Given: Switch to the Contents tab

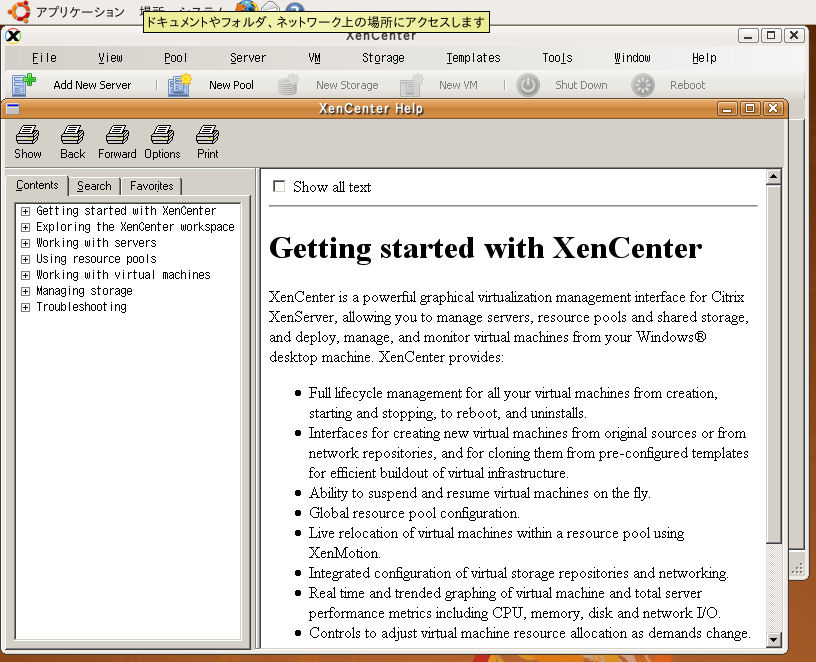Looking at the screenshot, I should click(x=37, y=185).
